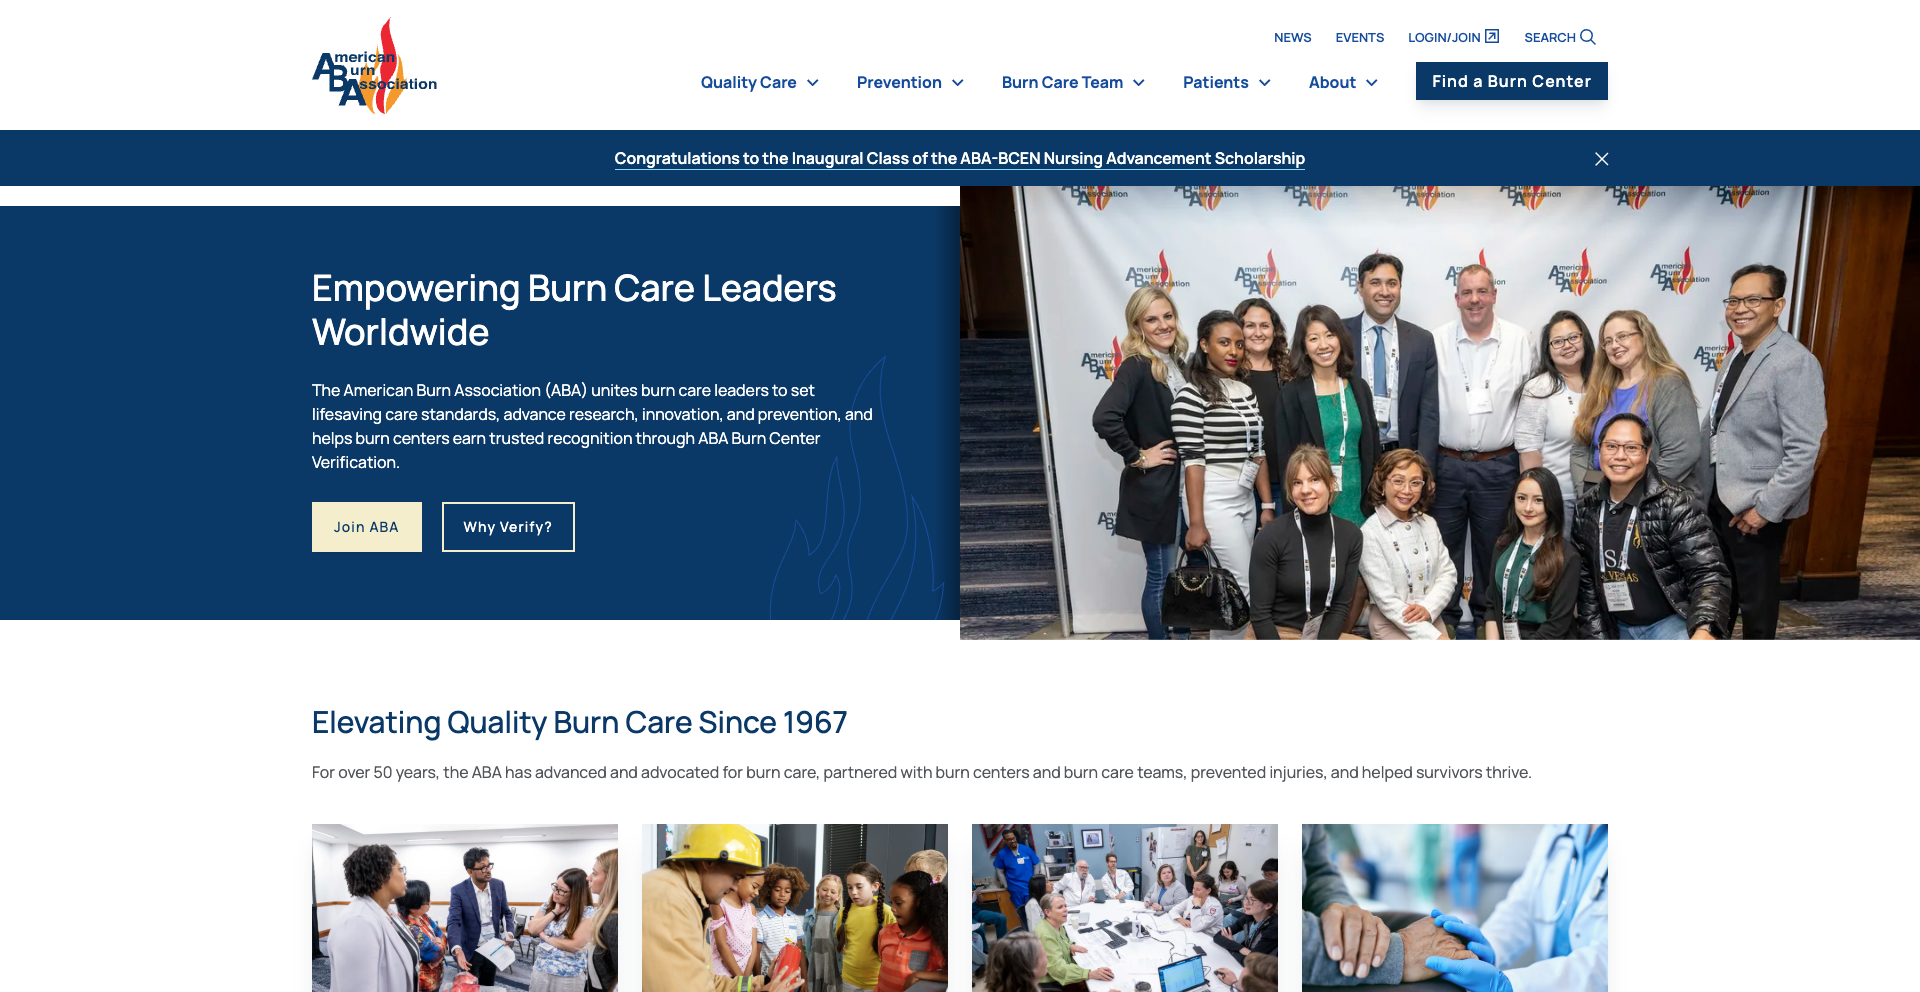The image size is (1920, 992).
Task: Expand the Burn Care Team chevron
Action: [x=1139, y=83]
